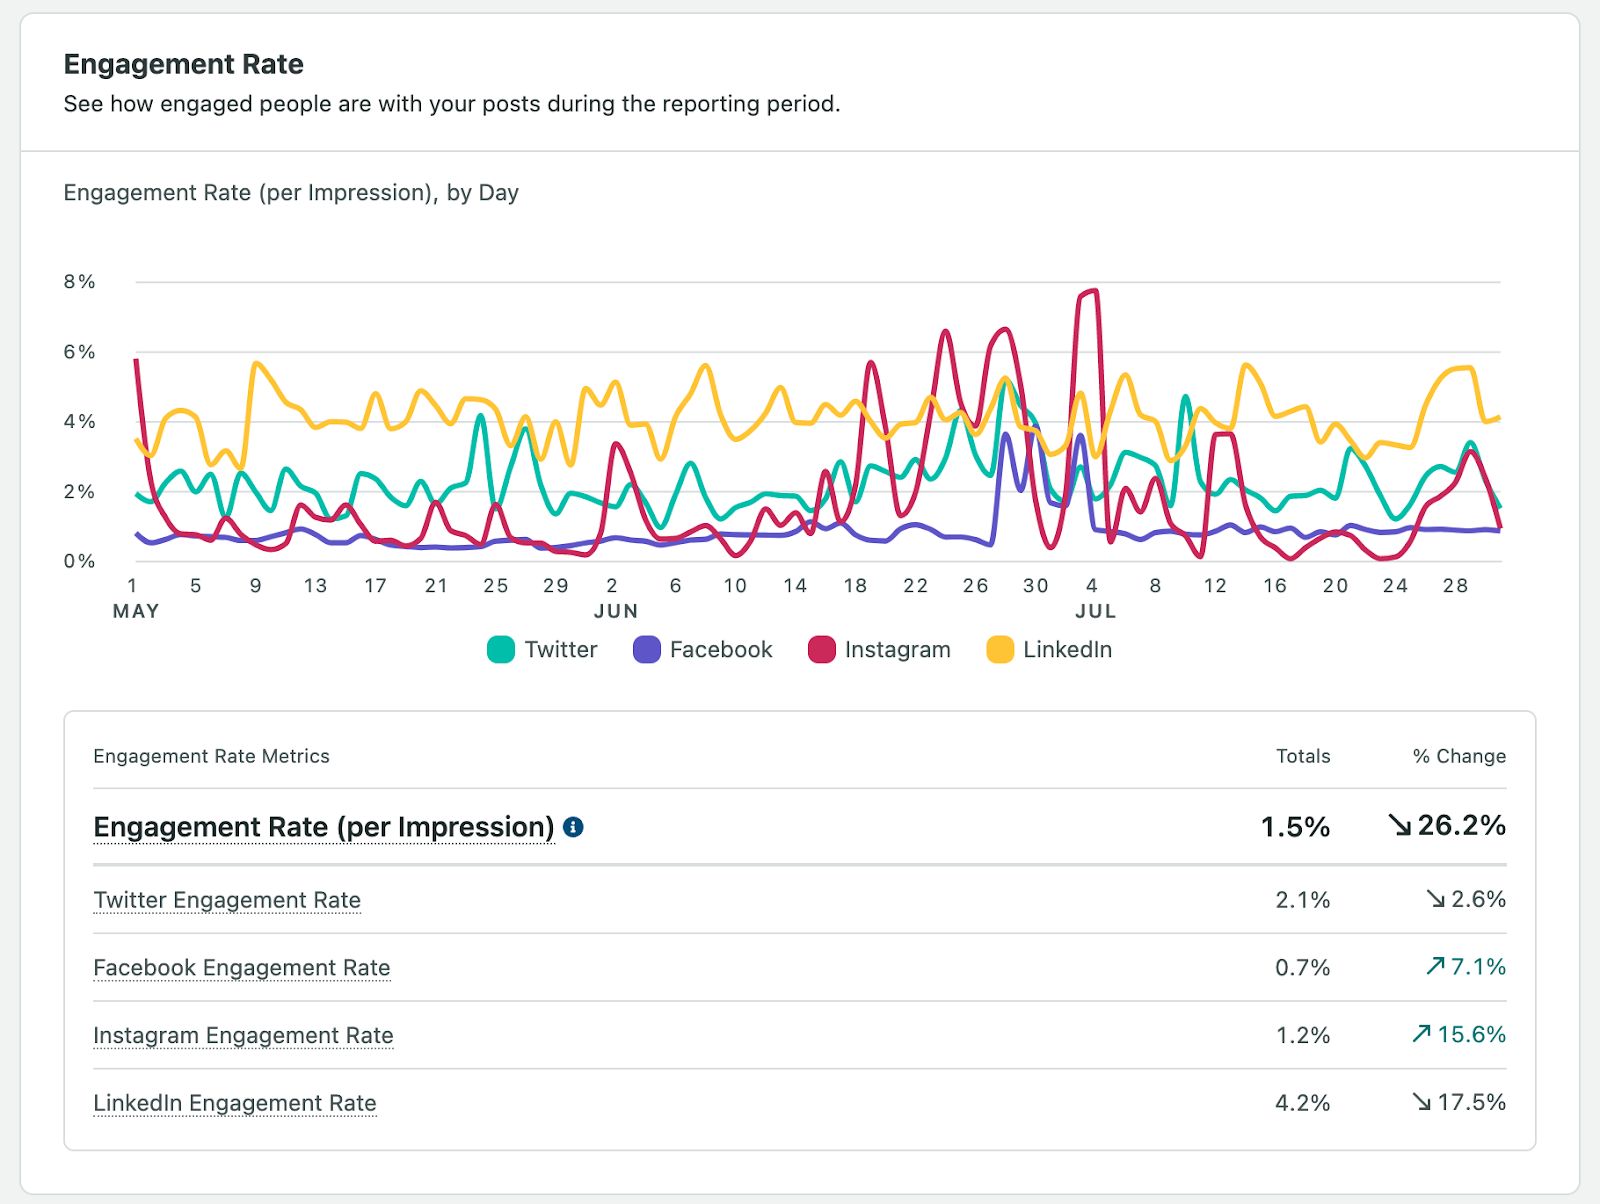Click the % Change column header

pyautogui.click(x=1459, y=756)
